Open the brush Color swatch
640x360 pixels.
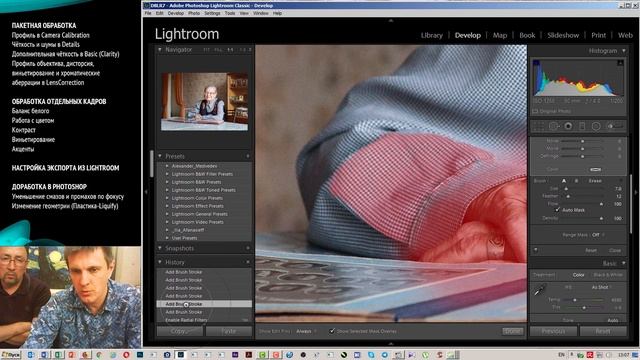click(596, 169)
